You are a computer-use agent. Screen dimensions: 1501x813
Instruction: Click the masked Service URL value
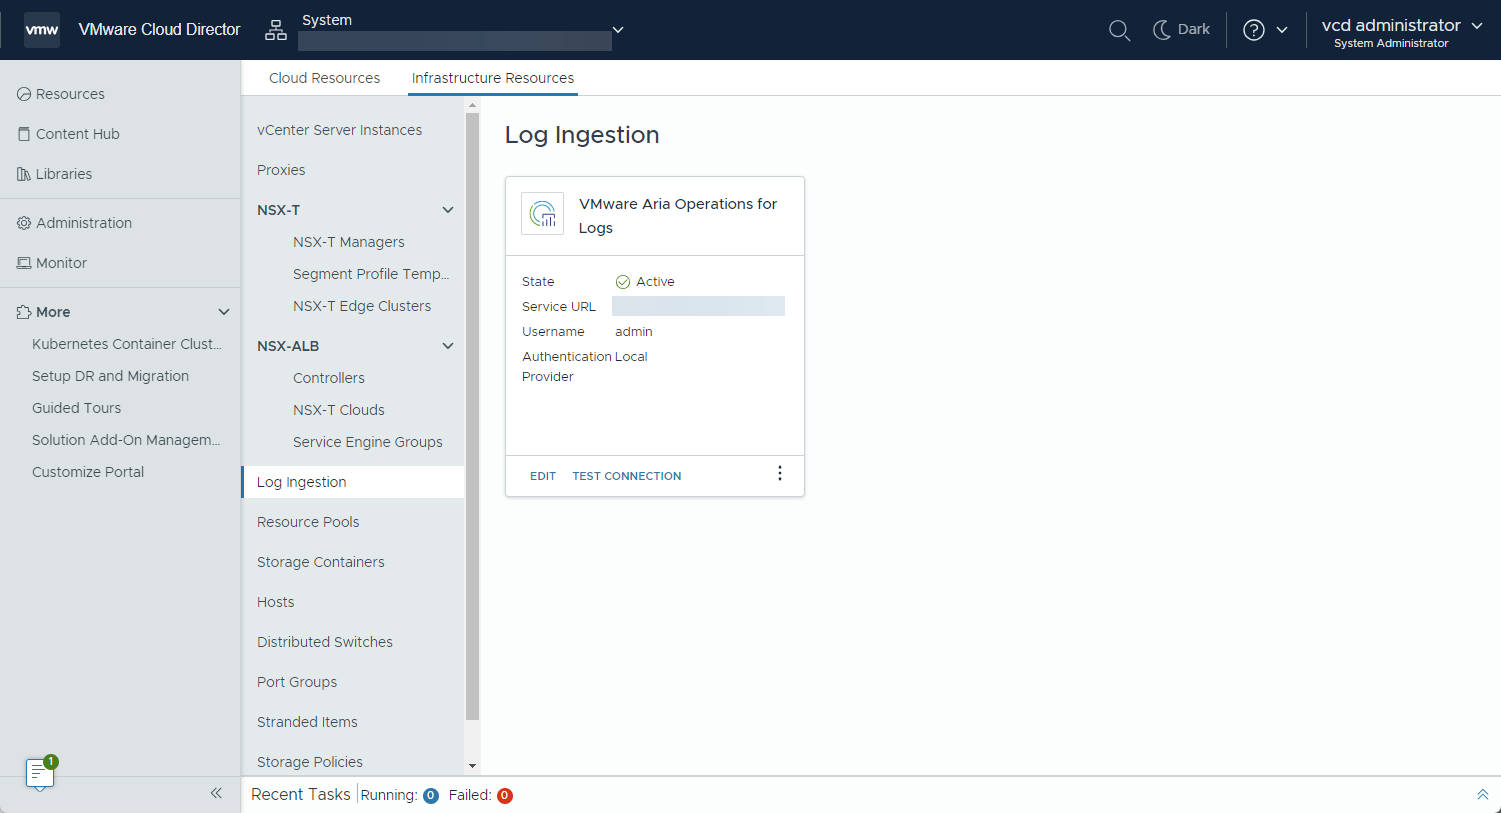pyautogui.click(x=698, y=306)
